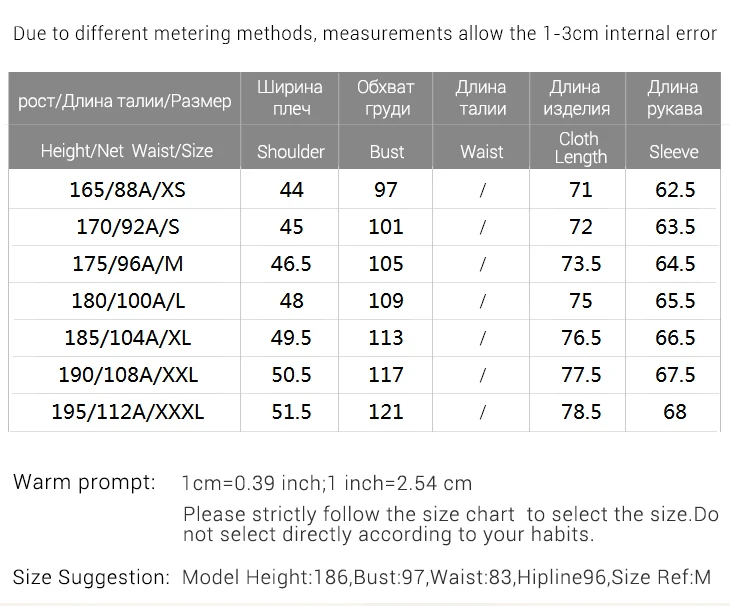Select the 180/100A/L size row
The width and height of the screenshot is (730, 606).
click(x=365, y=301)
